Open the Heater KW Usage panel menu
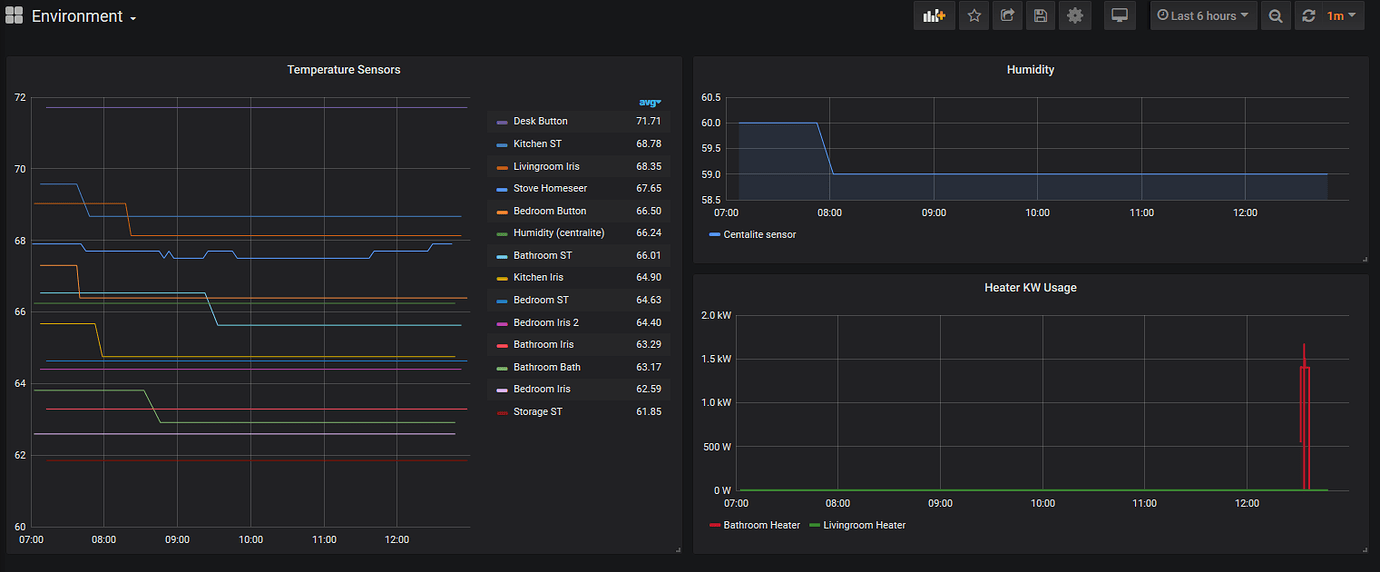 pyautogui.click(x=1030, y=288)
